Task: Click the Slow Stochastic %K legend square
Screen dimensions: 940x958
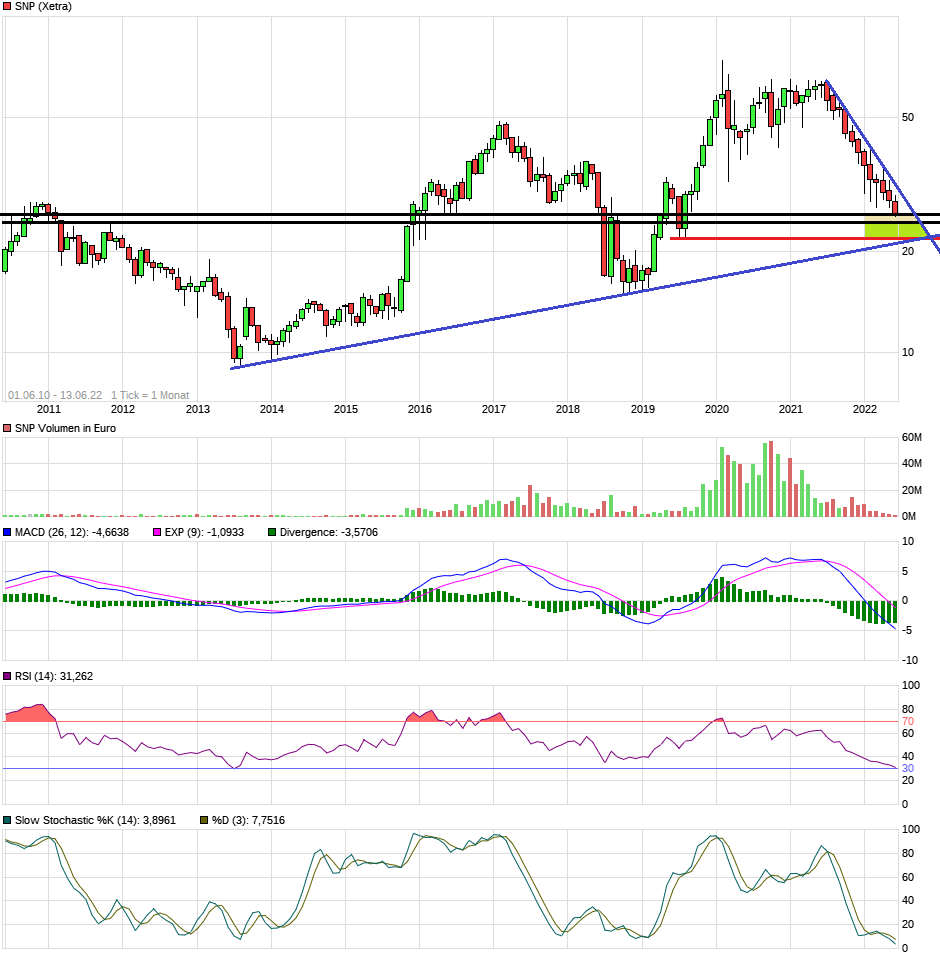Action: coord(7,821)
